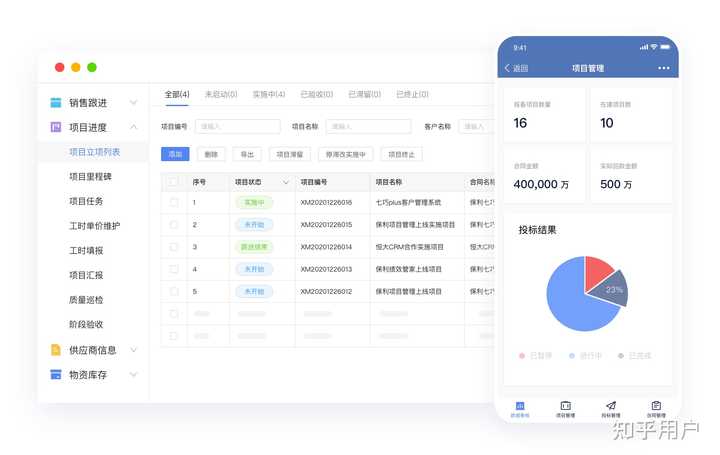Focus the 项目名称 search input
The height and width of the screenshot is (455, 720).
(368, 126)
